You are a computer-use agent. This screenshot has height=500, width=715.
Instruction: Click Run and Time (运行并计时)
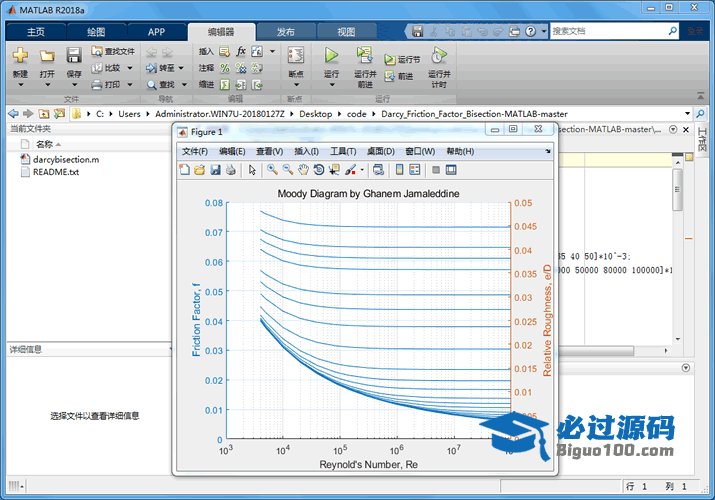[x=439, y=67]
